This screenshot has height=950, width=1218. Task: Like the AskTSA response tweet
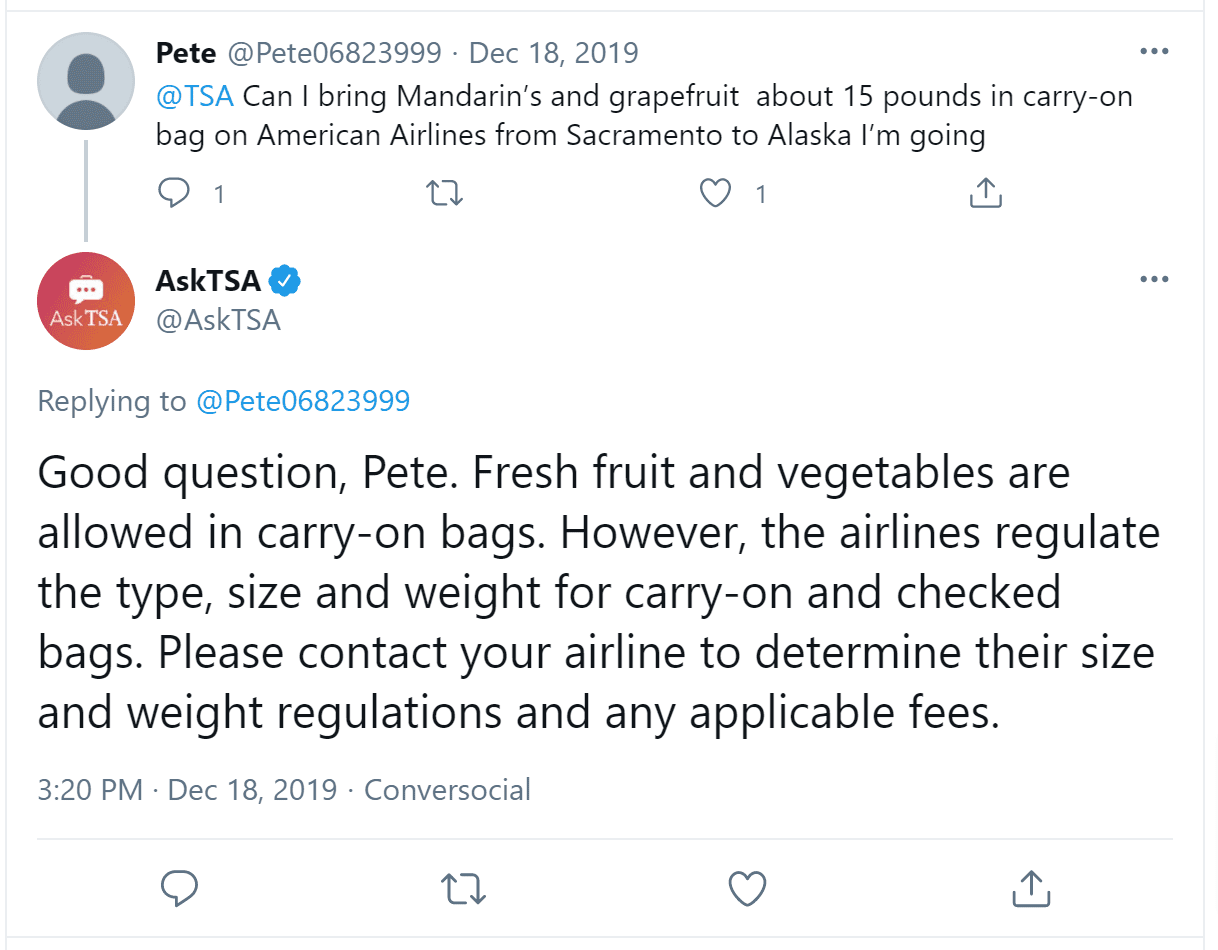pyautogui.click(x=747, y=888)
